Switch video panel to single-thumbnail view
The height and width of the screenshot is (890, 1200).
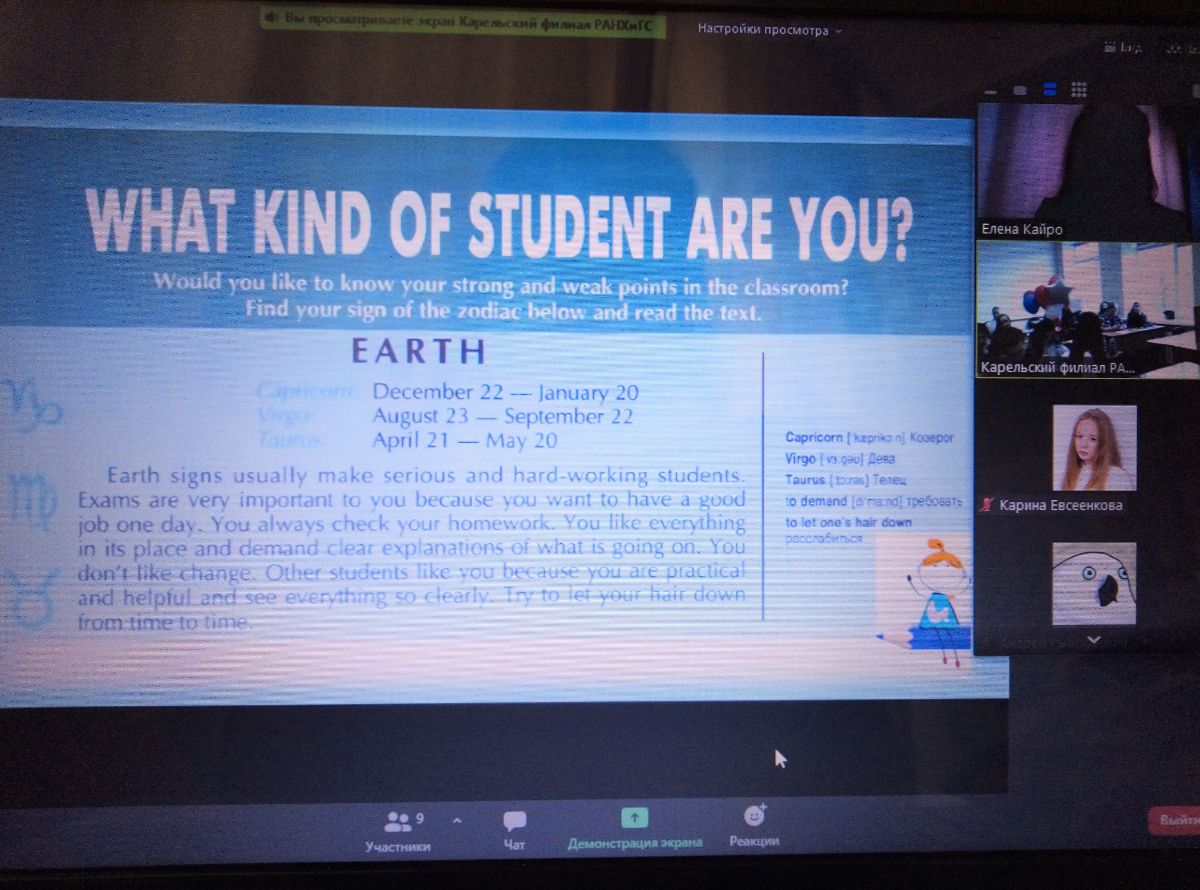[1019, 90]
